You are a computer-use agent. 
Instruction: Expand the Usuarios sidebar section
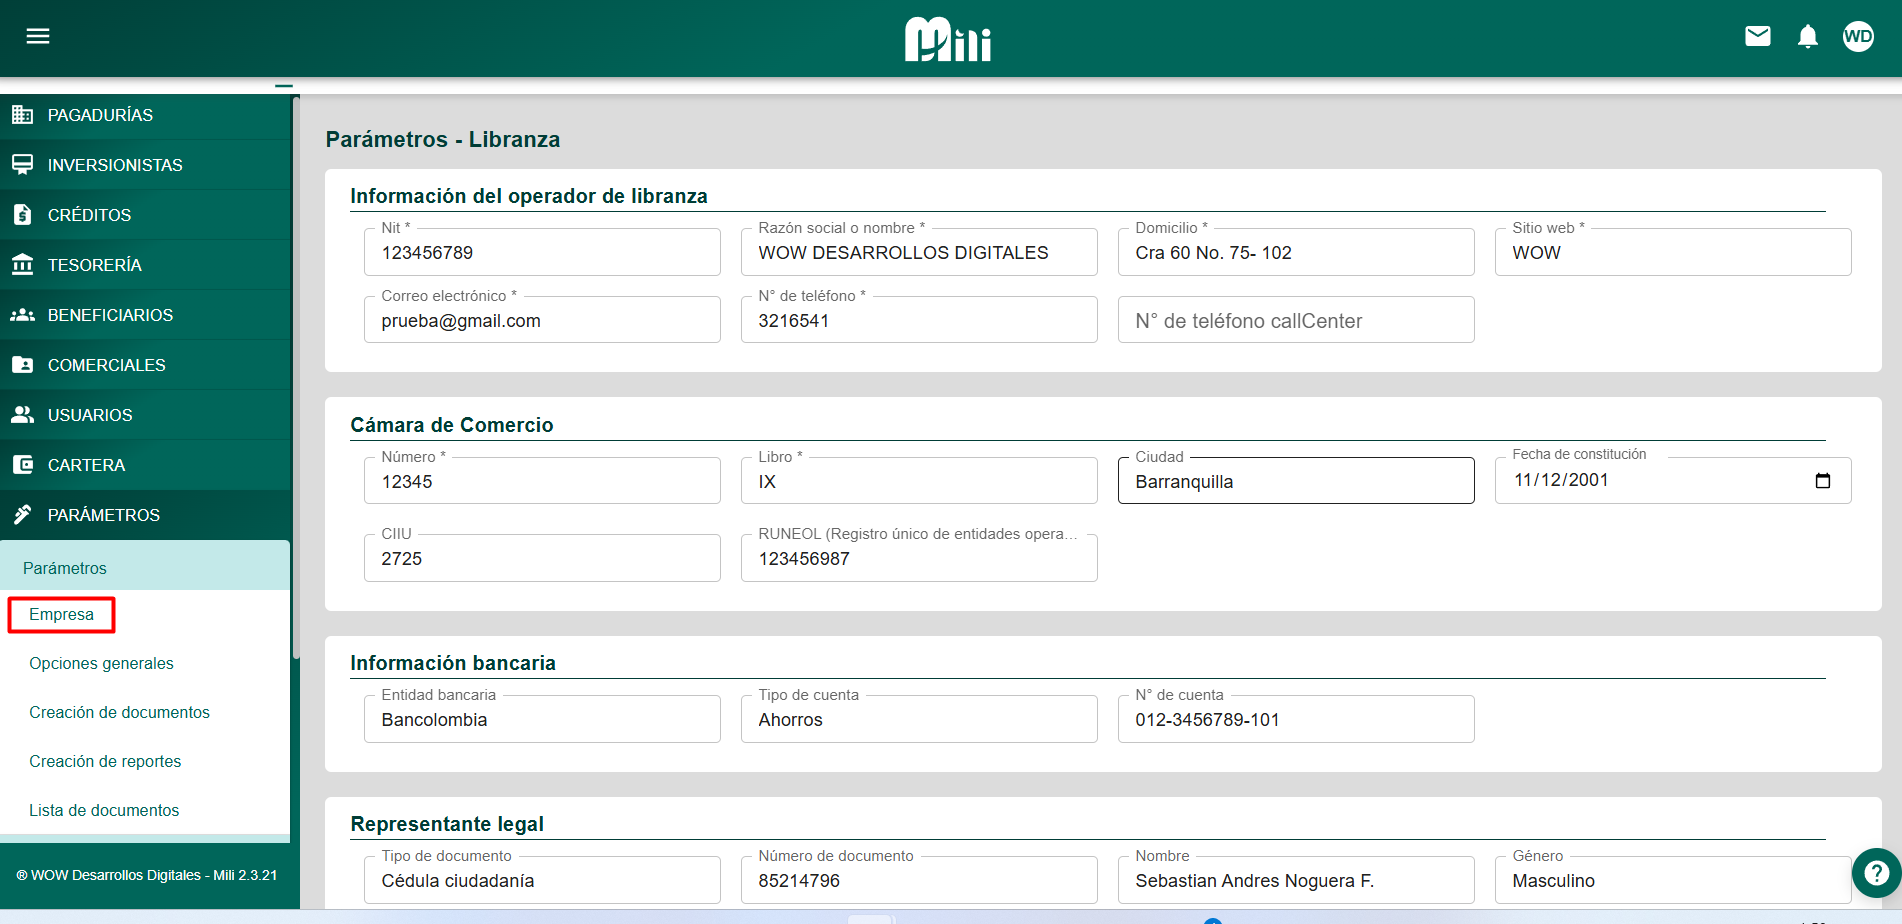[x=90, y=415]
